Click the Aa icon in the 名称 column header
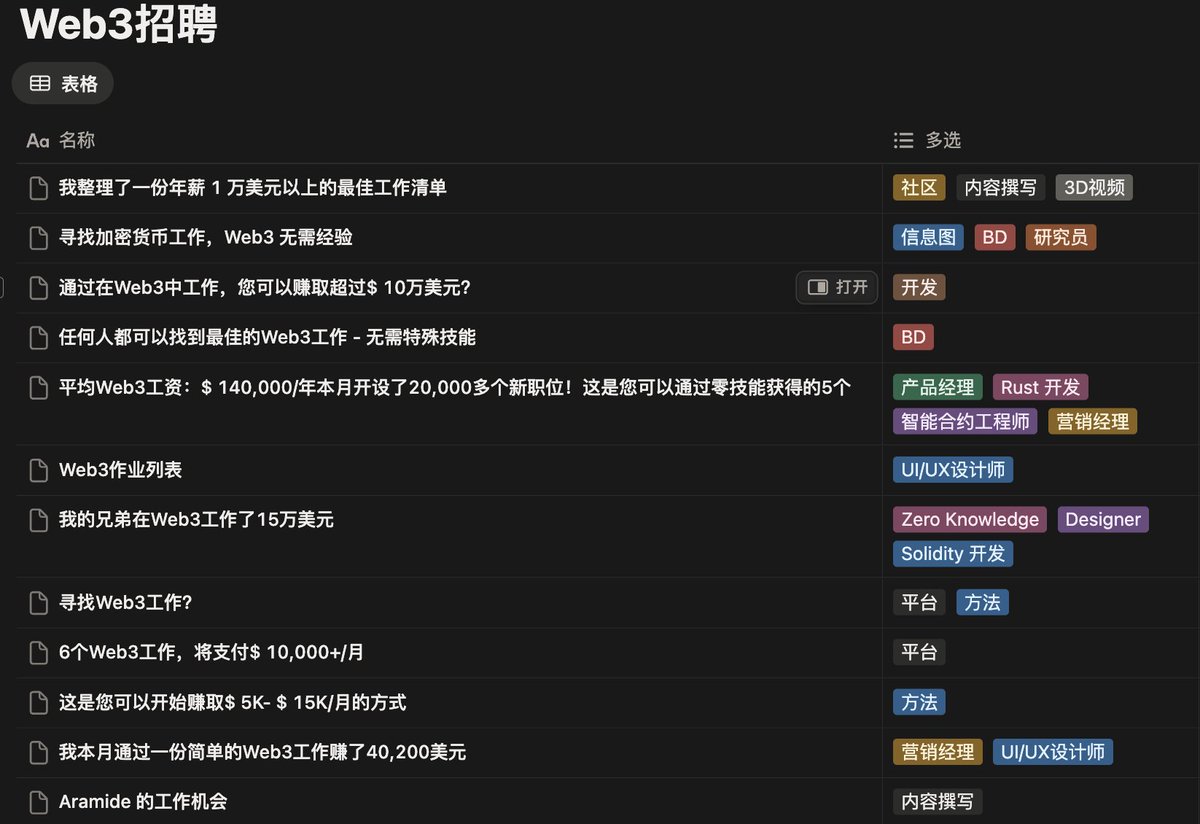Screen dimensions: 1200x824 (37, 140)
